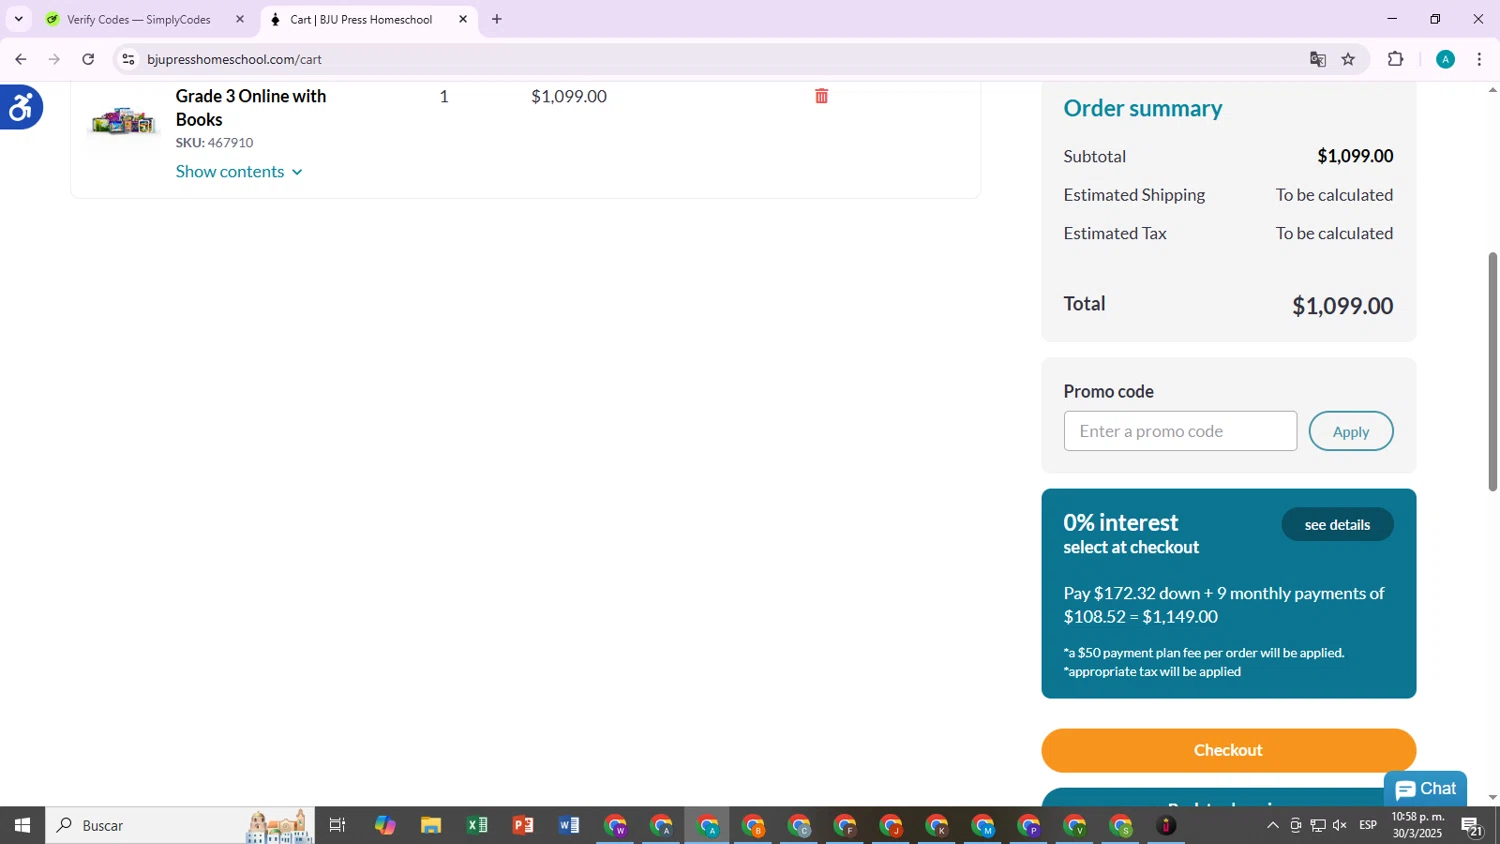The height and width of the screenshot is (844, 1500).
Task: Expand Show contents for Grade 3 Online
Action: (x=239, y=172)
